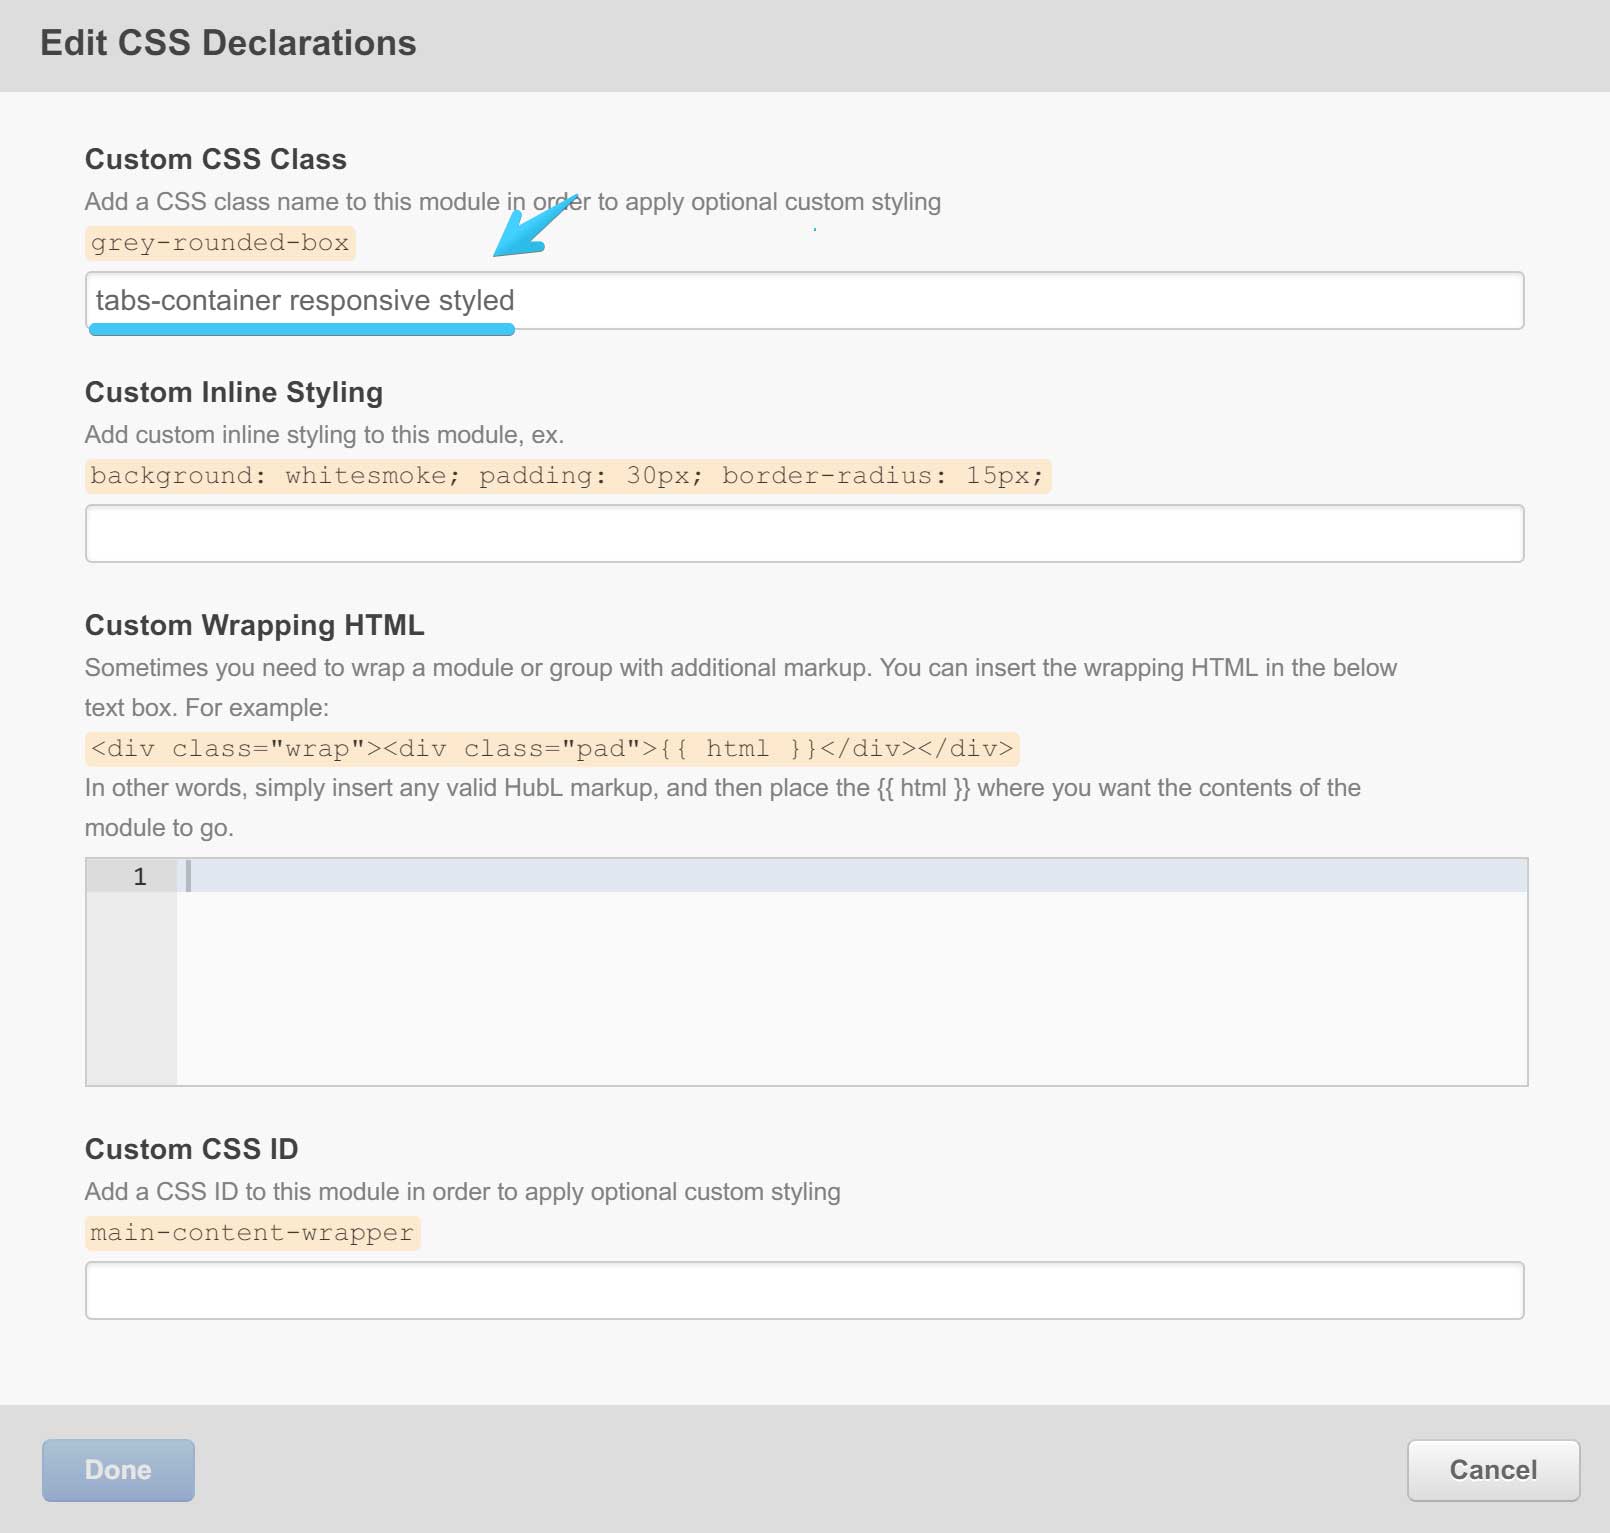Click line number 1 in editor gutter
Image resolution: width=1610 pixels, height=1533 pixels.
pos(140,877)
